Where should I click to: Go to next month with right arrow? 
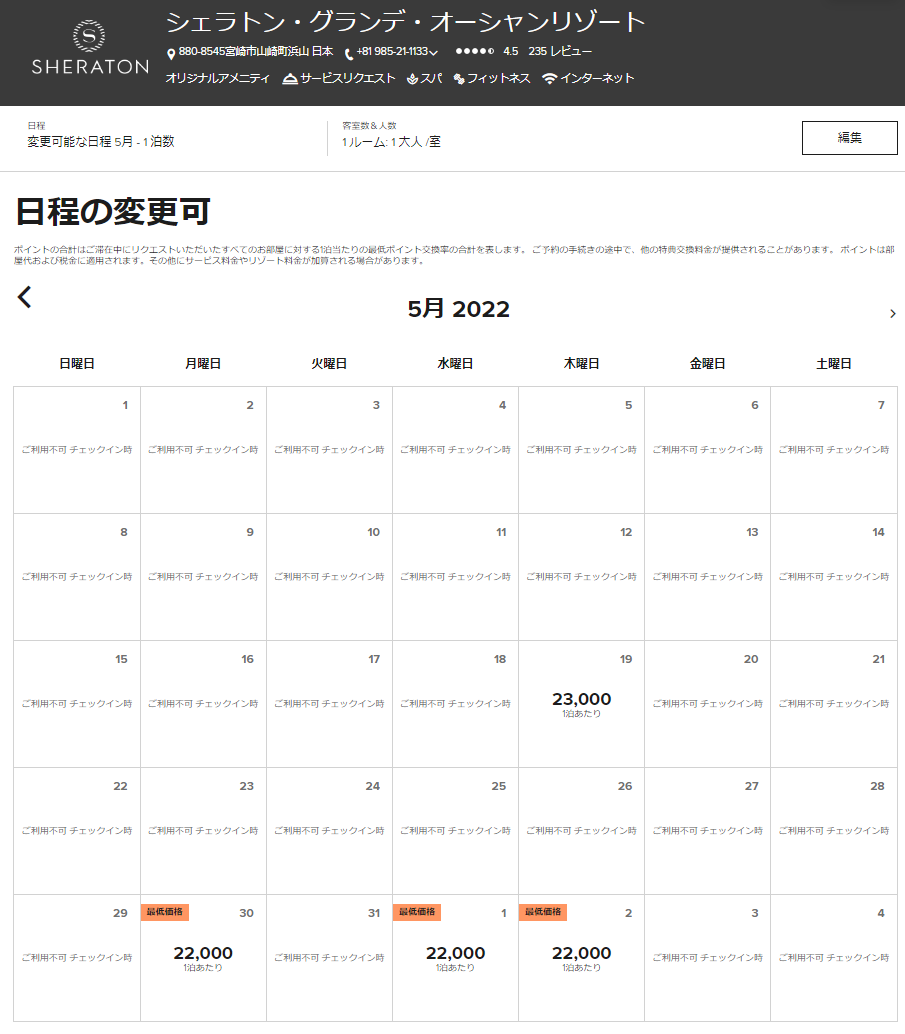[x=892, y=314]
